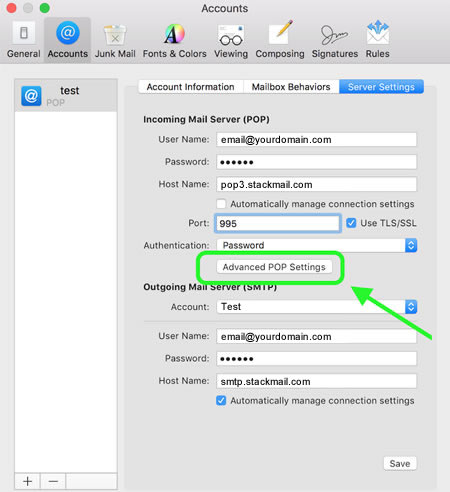Screen dimensions: 450x492
Task: Click Advanced POP Settings button
Action: point(274,267)
